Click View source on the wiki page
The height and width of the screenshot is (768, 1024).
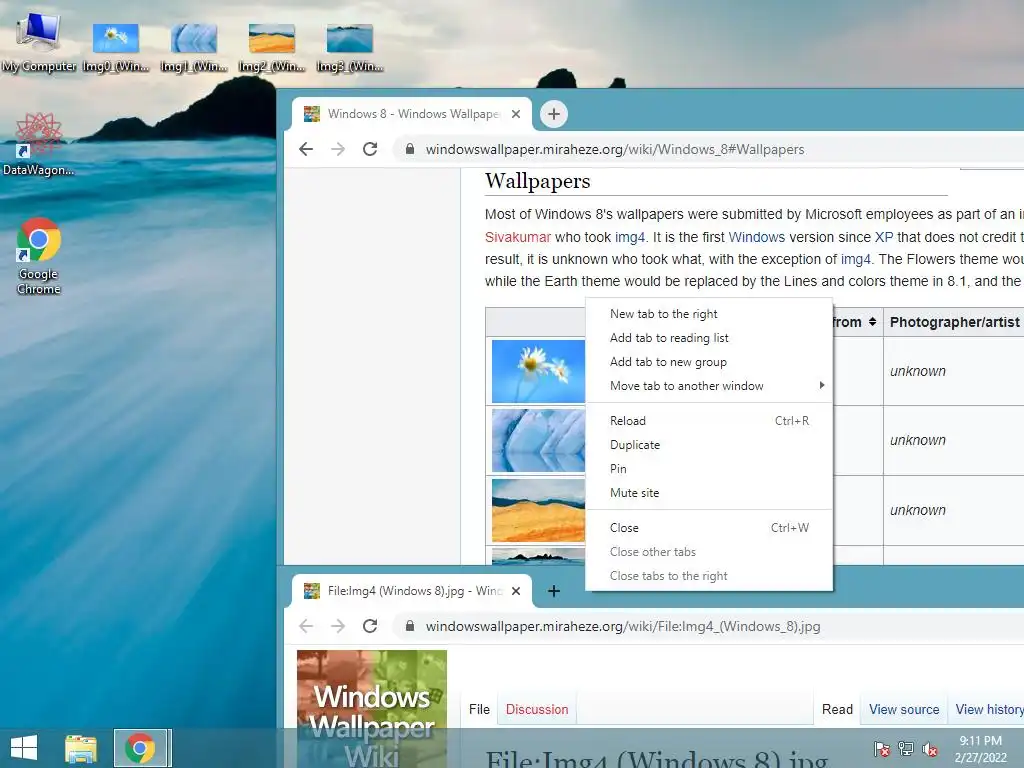pos(904,709)
